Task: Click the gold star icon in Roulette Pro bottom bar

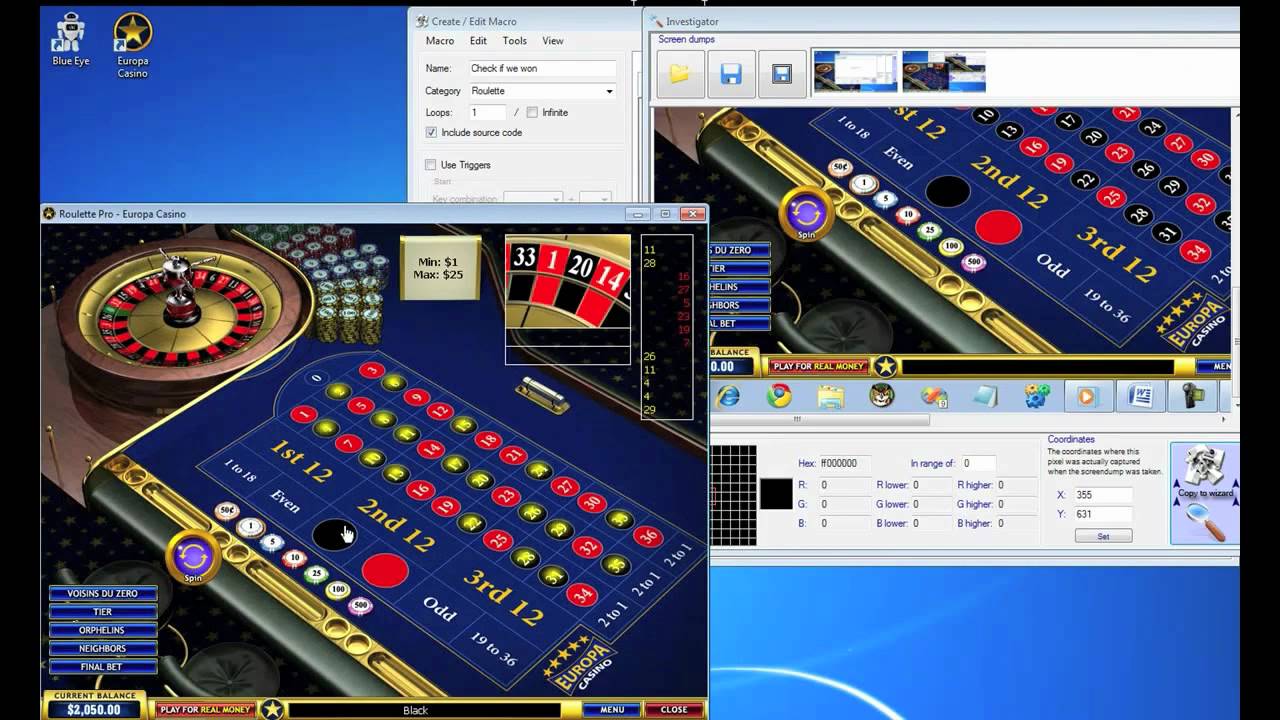Action: (272, 710)
